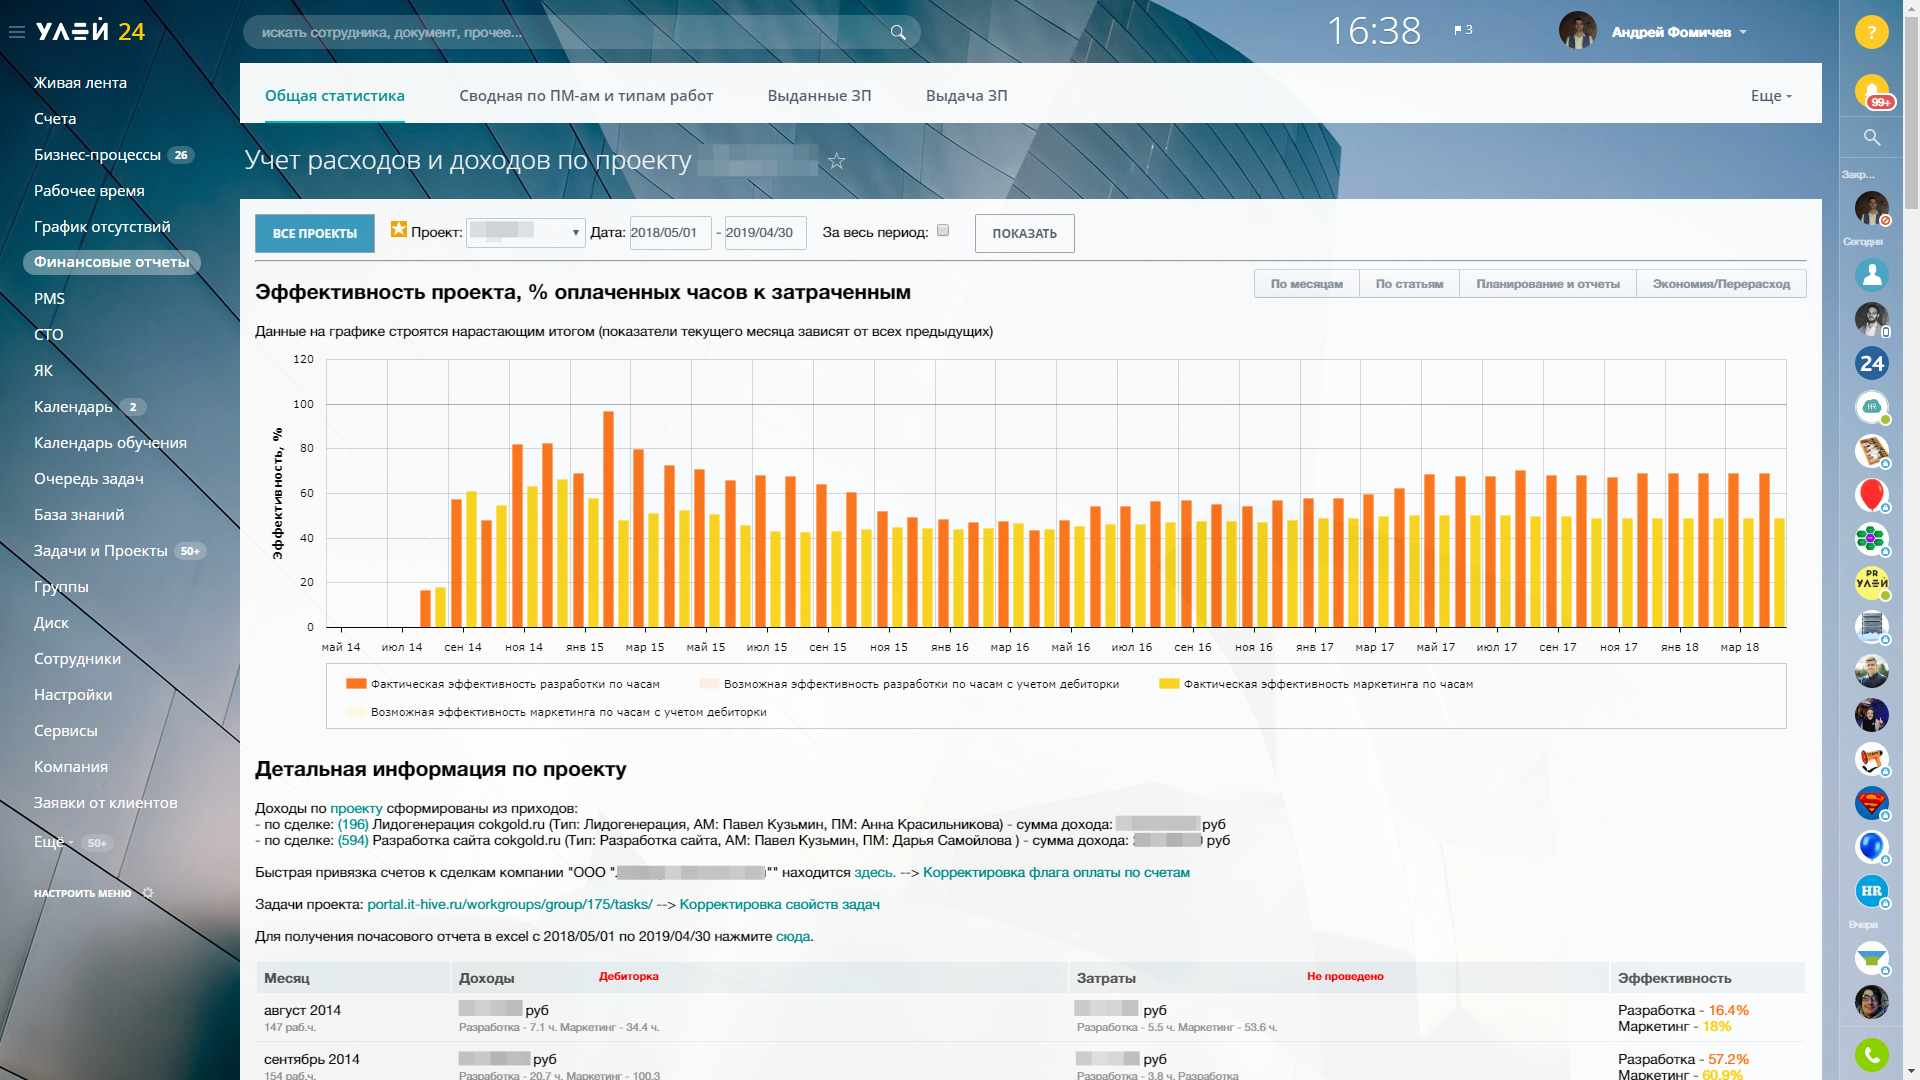Screen dimensions: 1920x1080
Task: Open Корректировка свойств задач link
Action: pos(779,905)
